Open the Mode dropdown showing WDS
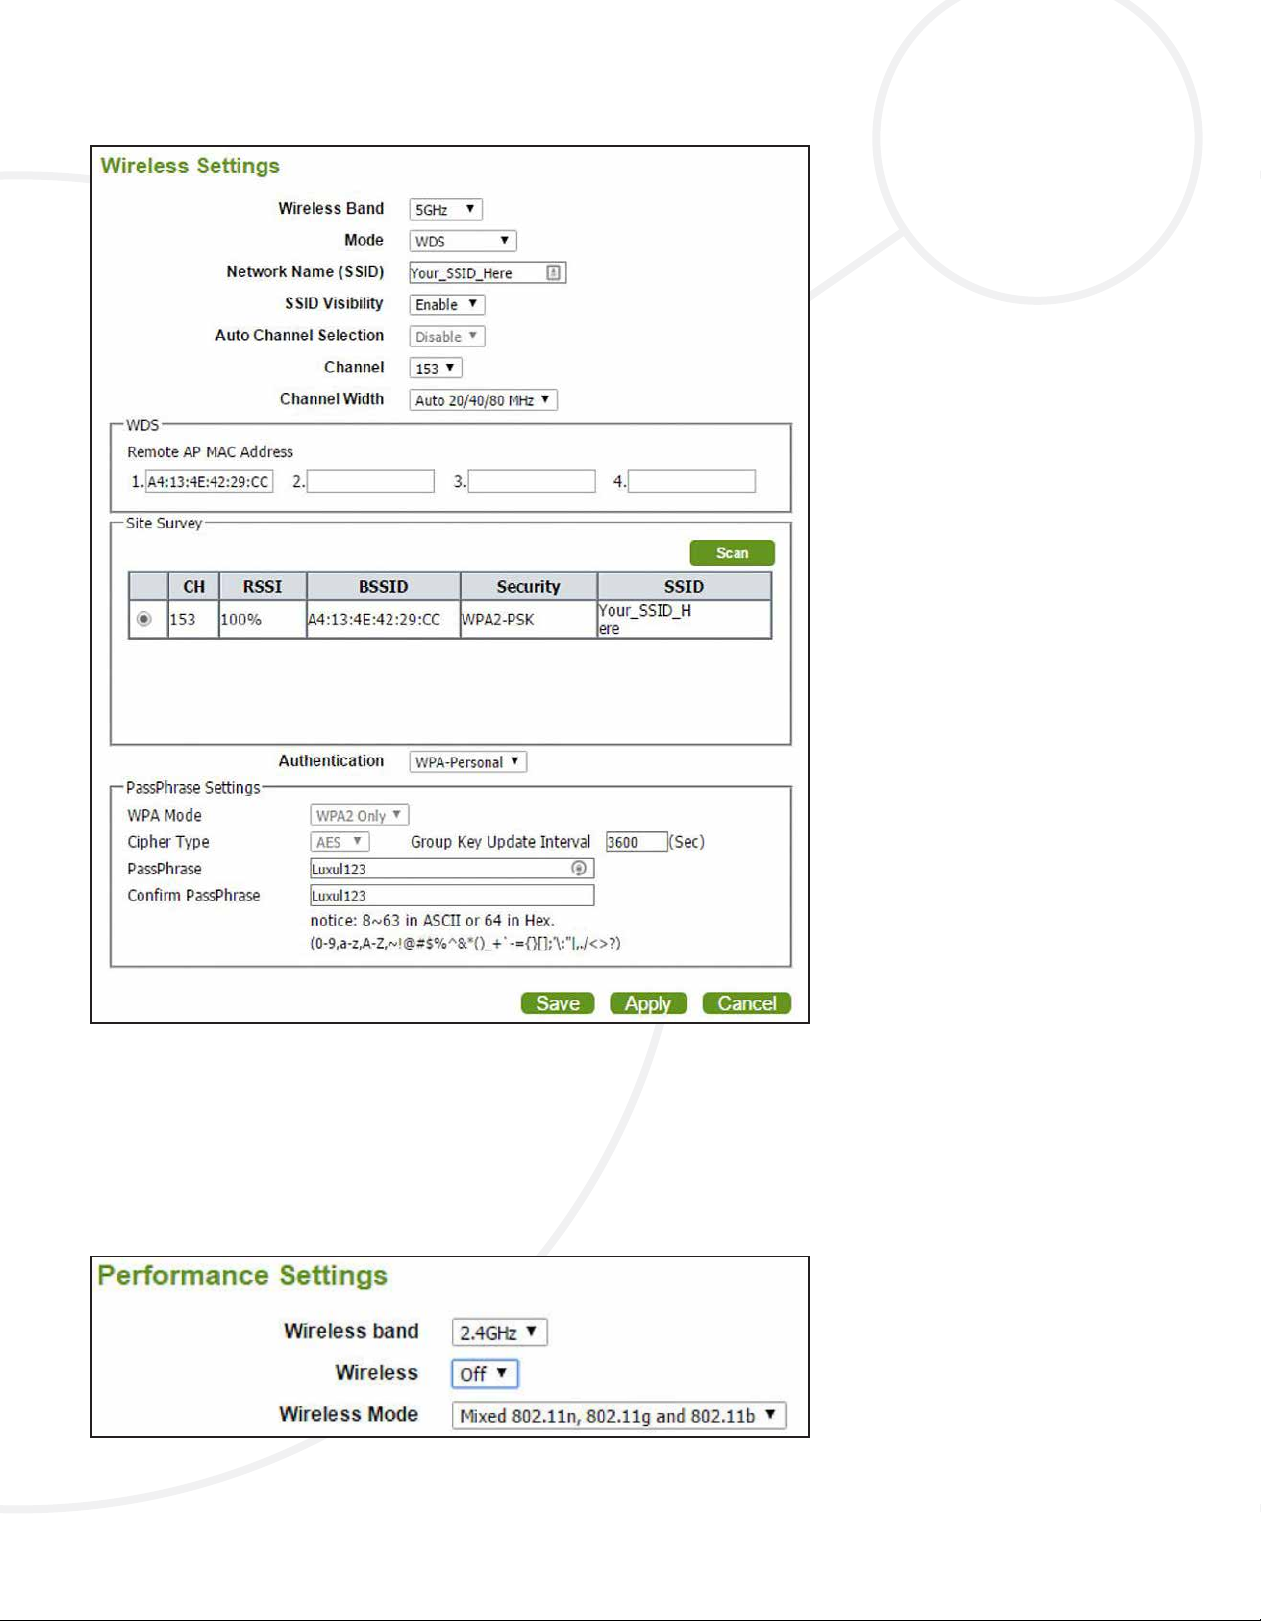This screenshot has height=1621, width=1261. (462, 241)
